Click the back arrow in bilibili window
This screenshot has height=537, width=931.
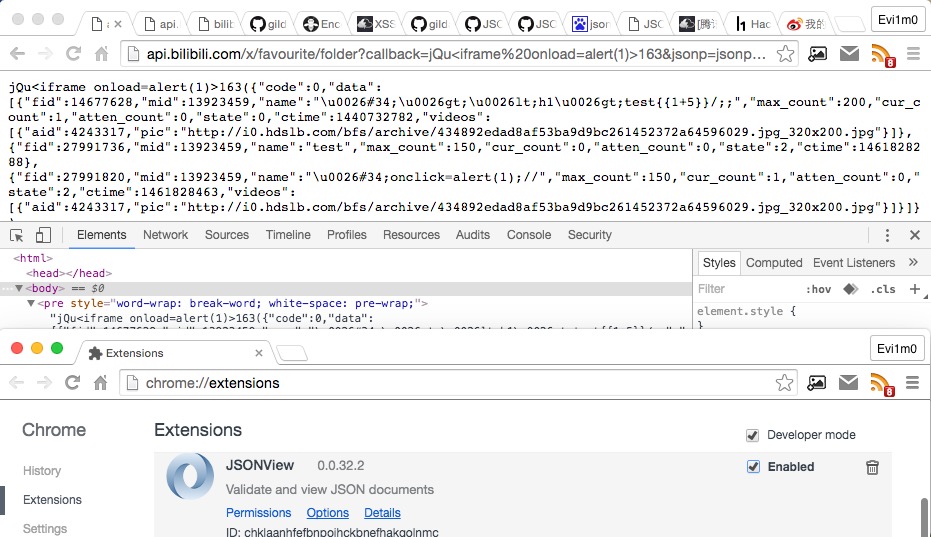click(18, 54)
